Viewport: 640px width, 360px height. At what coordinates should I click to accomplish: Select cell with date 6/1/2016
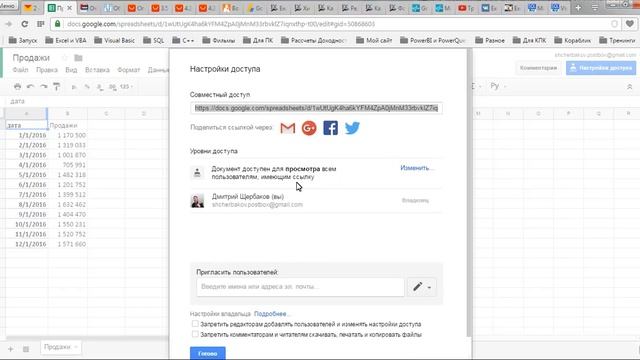(27, 184)
